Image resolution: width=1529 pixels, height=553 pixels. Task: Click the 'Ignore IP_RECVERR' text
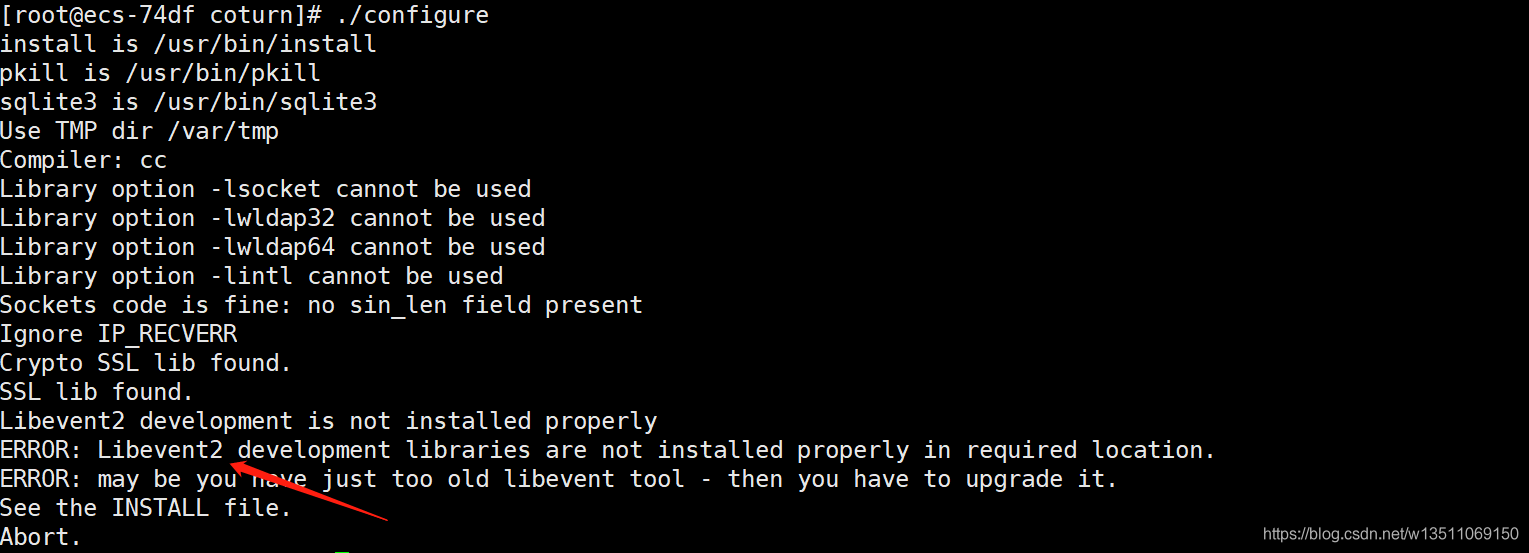coord(118,334)
